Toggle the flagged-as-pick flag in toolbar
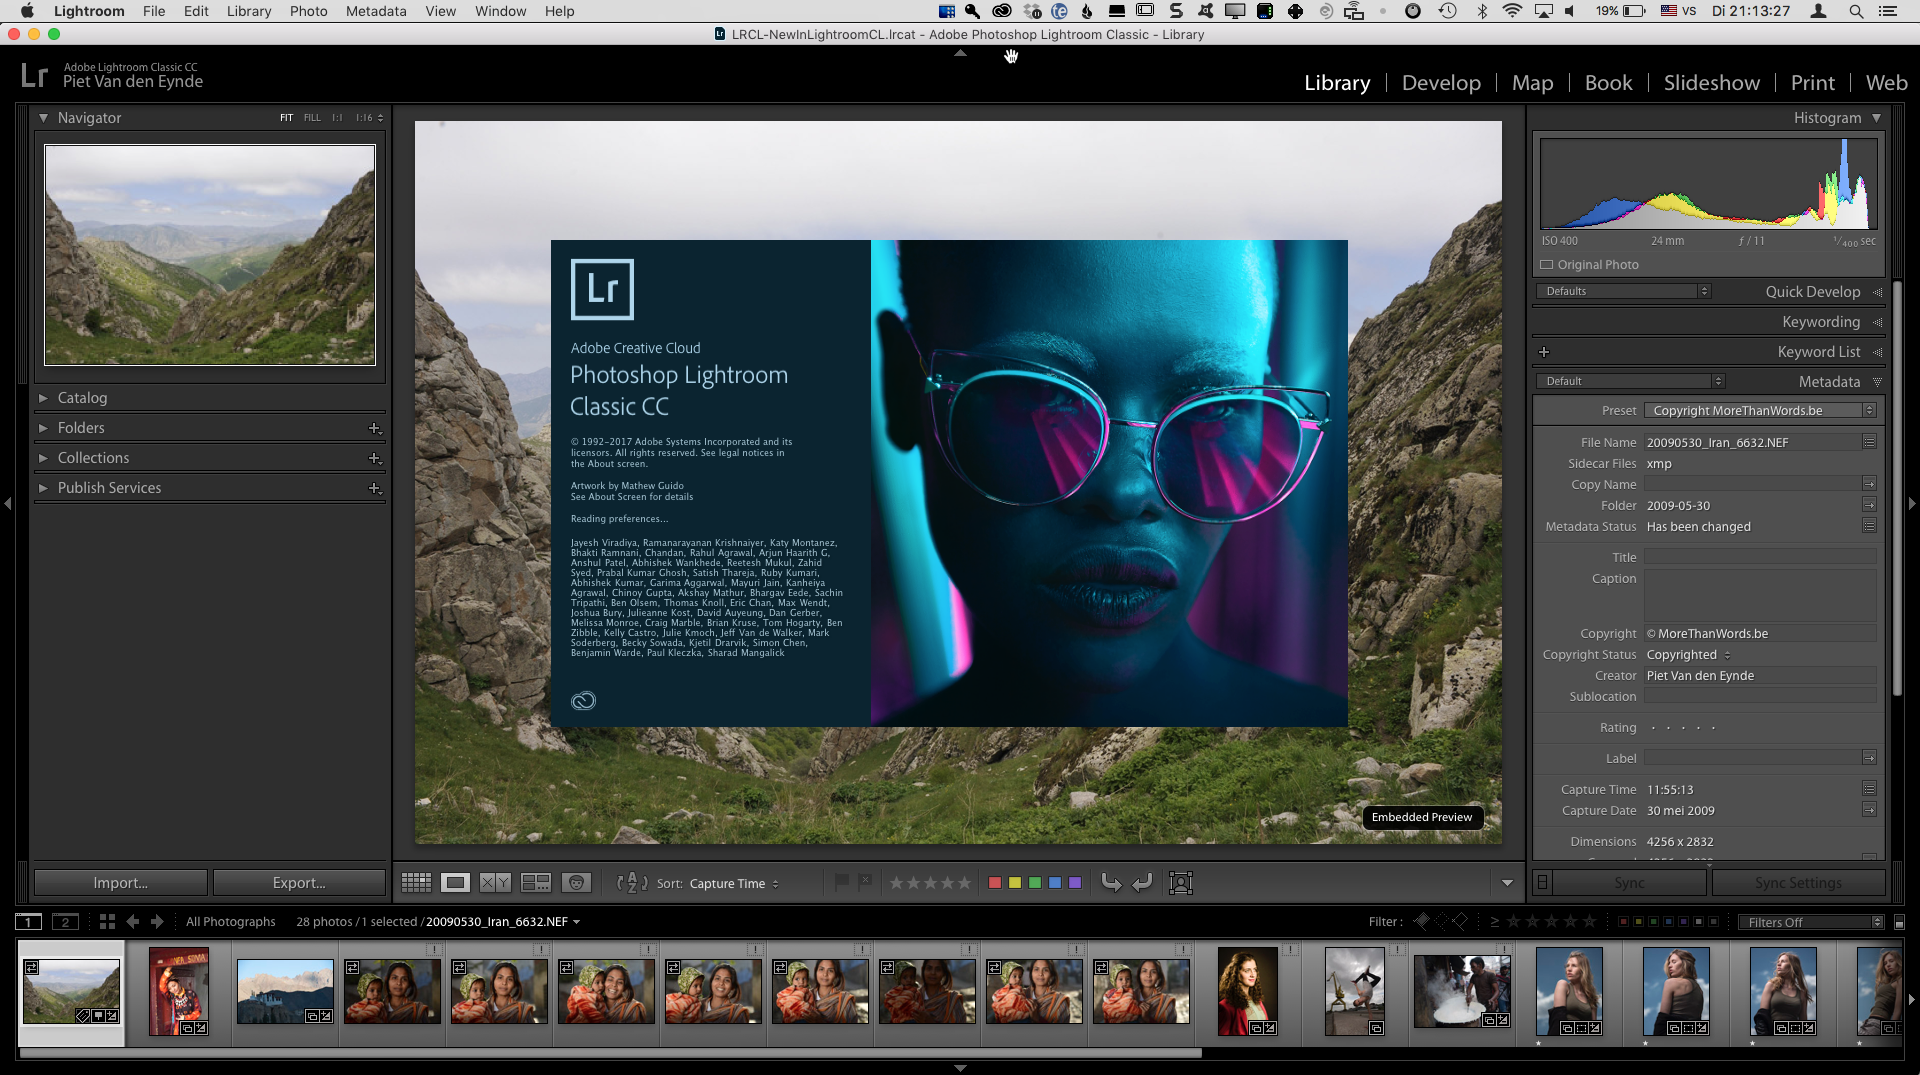Viewport: 1920px width, 1075px height. point(842,882)
